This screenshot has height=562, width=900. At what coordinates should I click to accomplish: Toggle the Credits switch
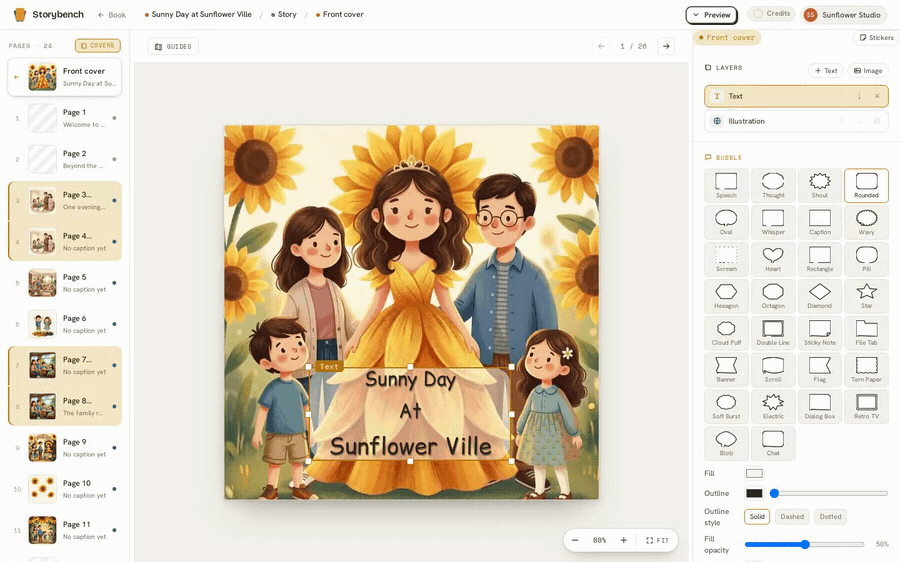coord(771,14)
